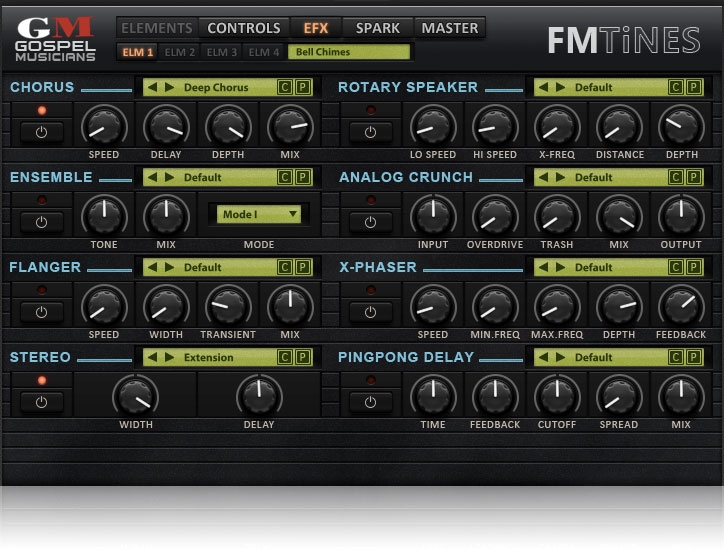The width and height of the screenshot is (724, 550).
Task: Enable the Pingpong Delay power button
Action: [370, 403]
